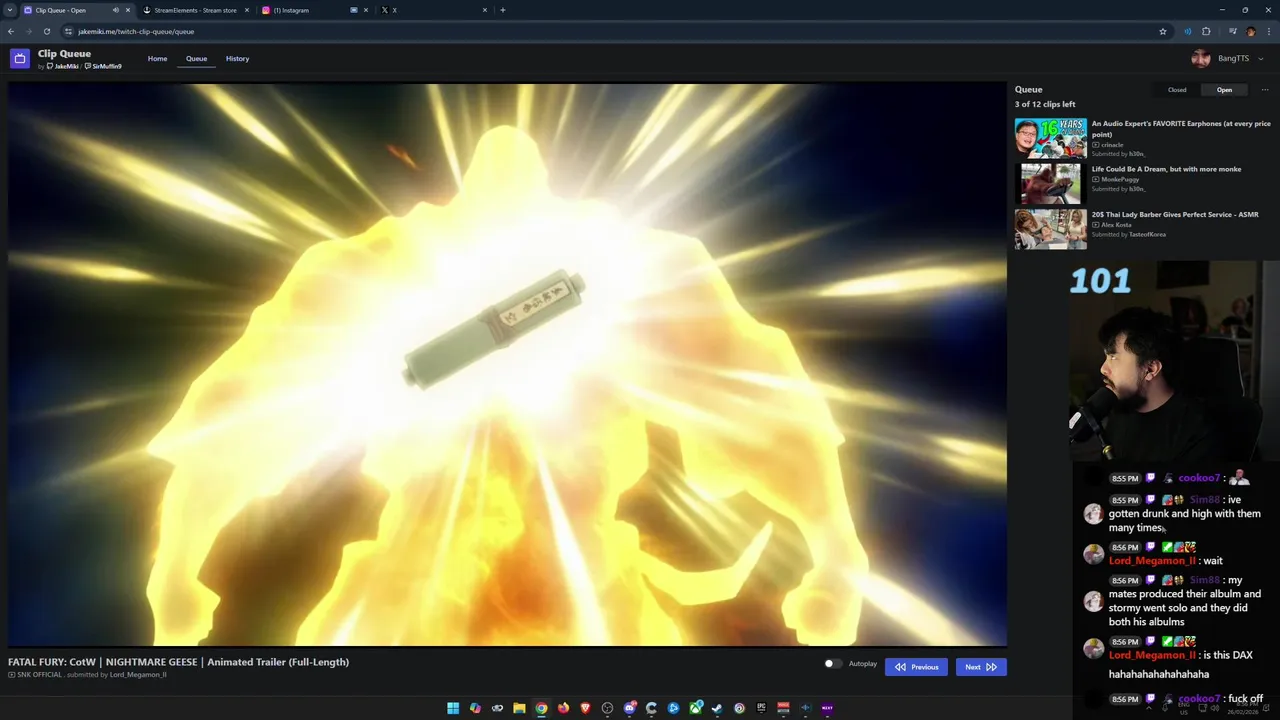Open Steam from the taskbar
Image resolution: width=1280 pixels, height=720 pixels.
pos(717,708)
